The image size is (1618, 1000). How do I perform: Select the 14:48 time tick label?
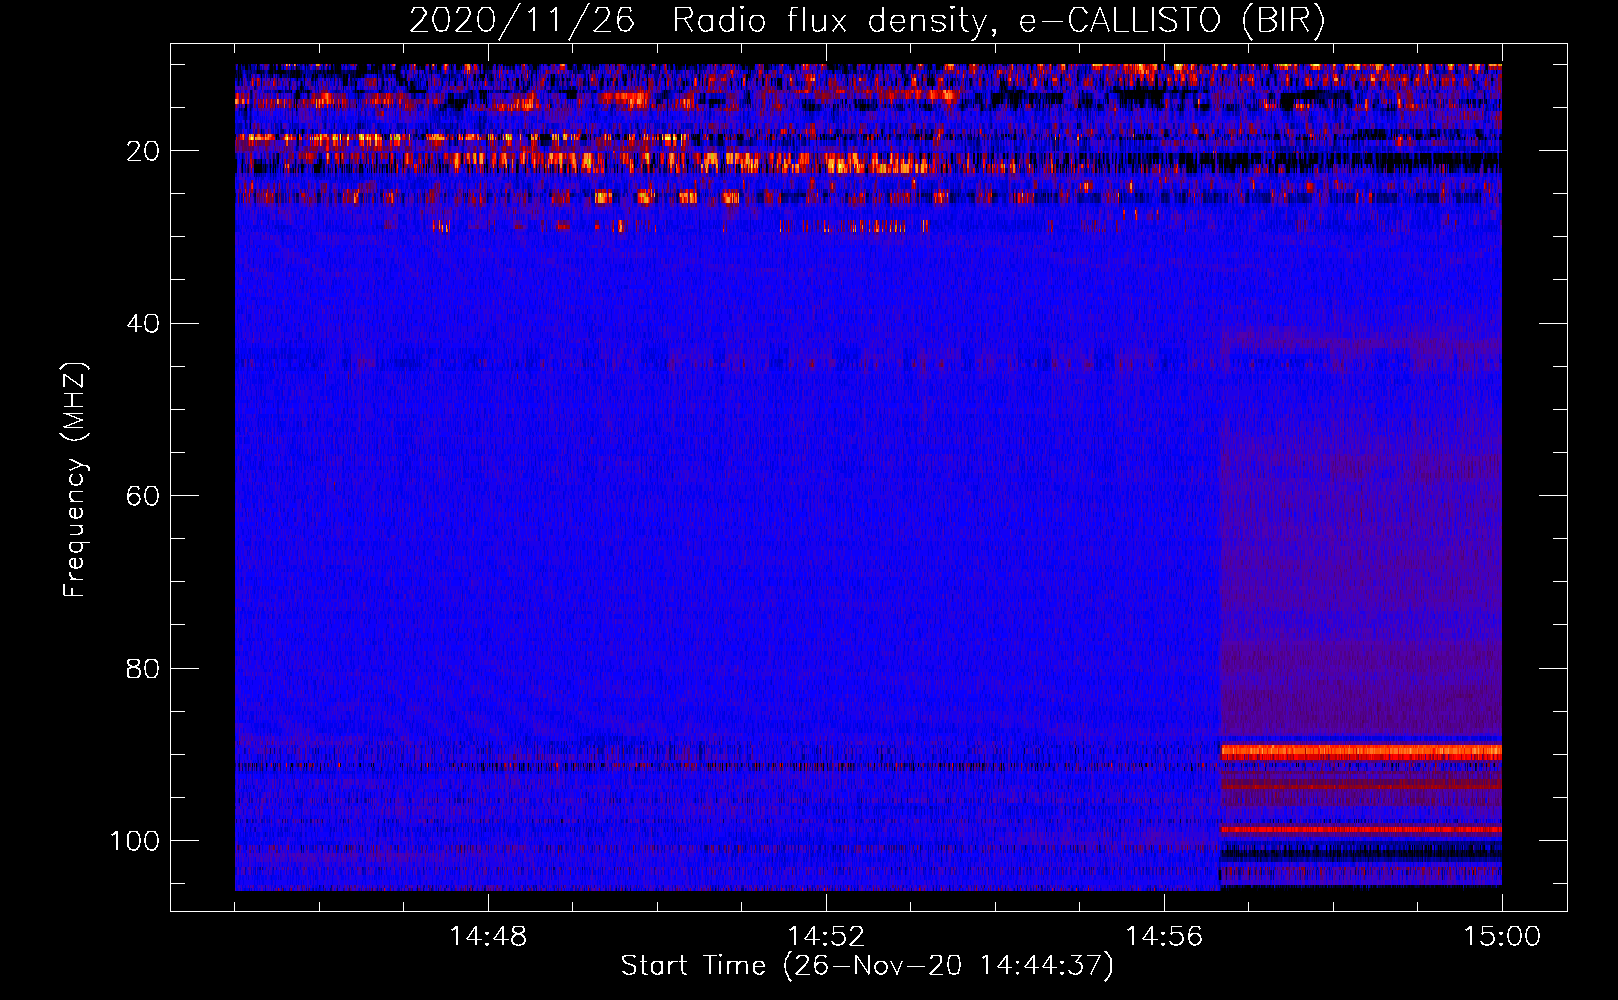tap(488, 937)
